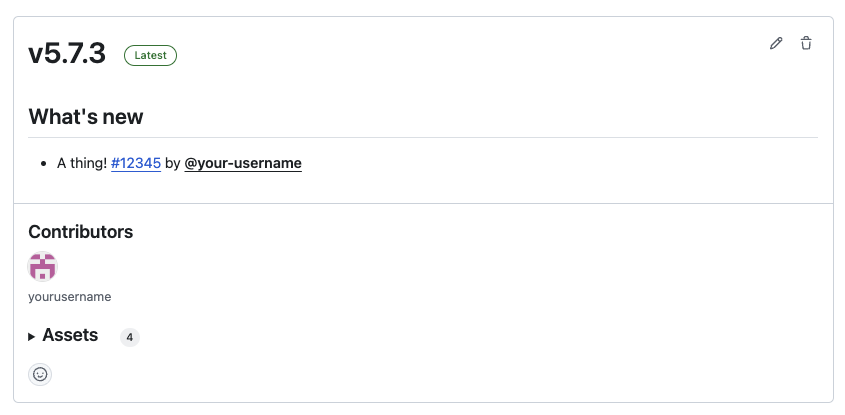Click yourusername text below the avatar

70,297
